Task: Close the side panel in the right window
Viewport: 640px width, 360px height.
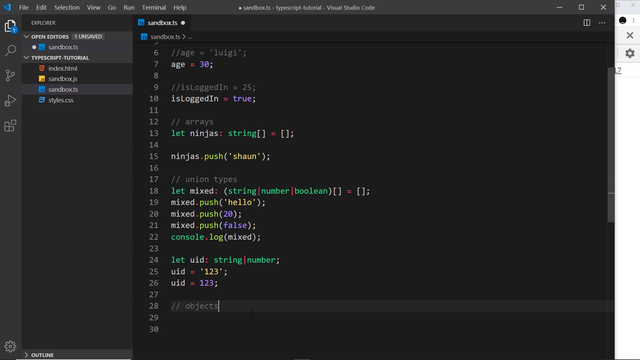Action: 630,36
